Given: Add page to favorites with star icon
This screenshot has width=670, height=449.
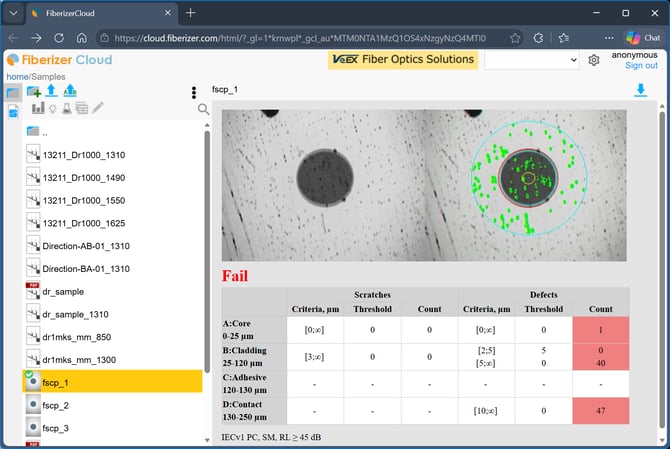Looking at the screenshot, I should [515, 38].
